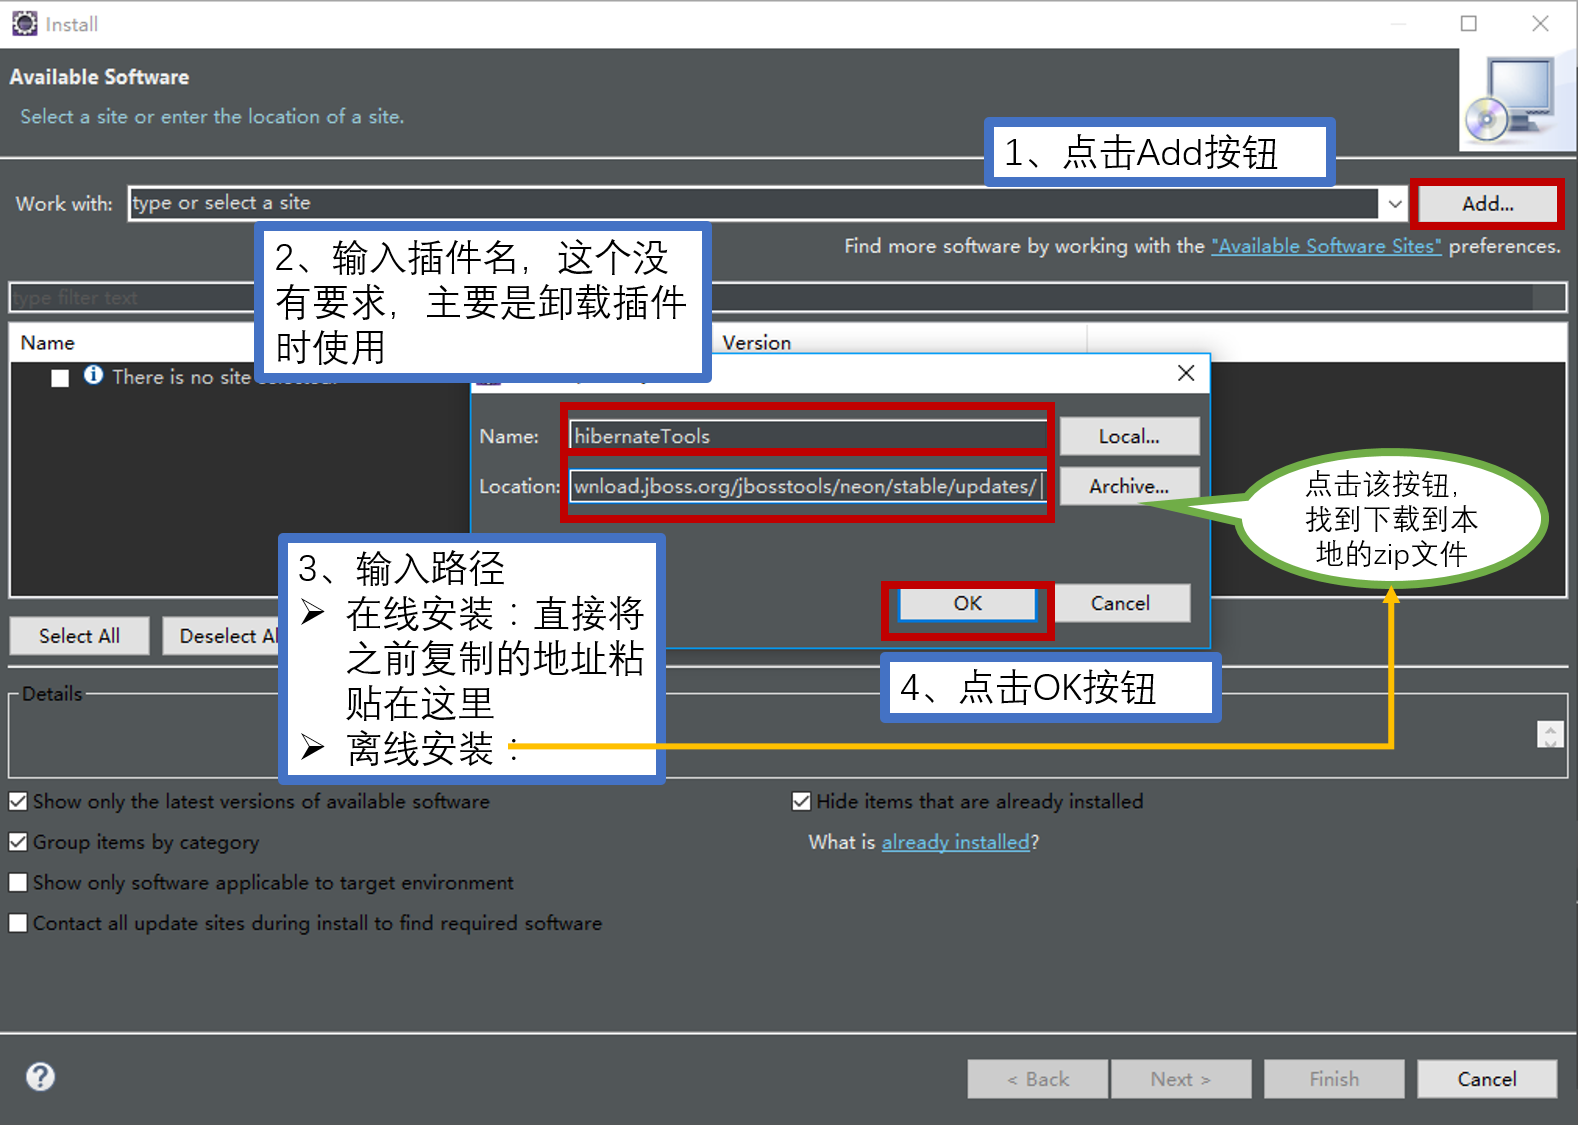
Task: Click the Finish button
Action: point(1334,1079)
